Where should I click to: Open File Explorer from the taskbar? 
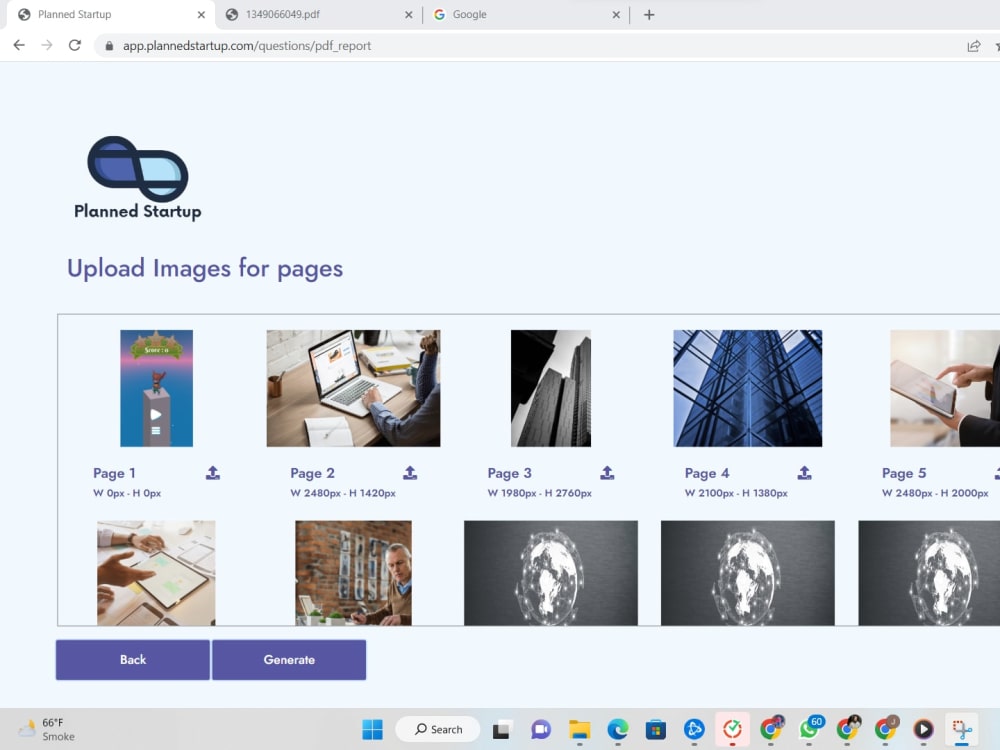[579, 729]
